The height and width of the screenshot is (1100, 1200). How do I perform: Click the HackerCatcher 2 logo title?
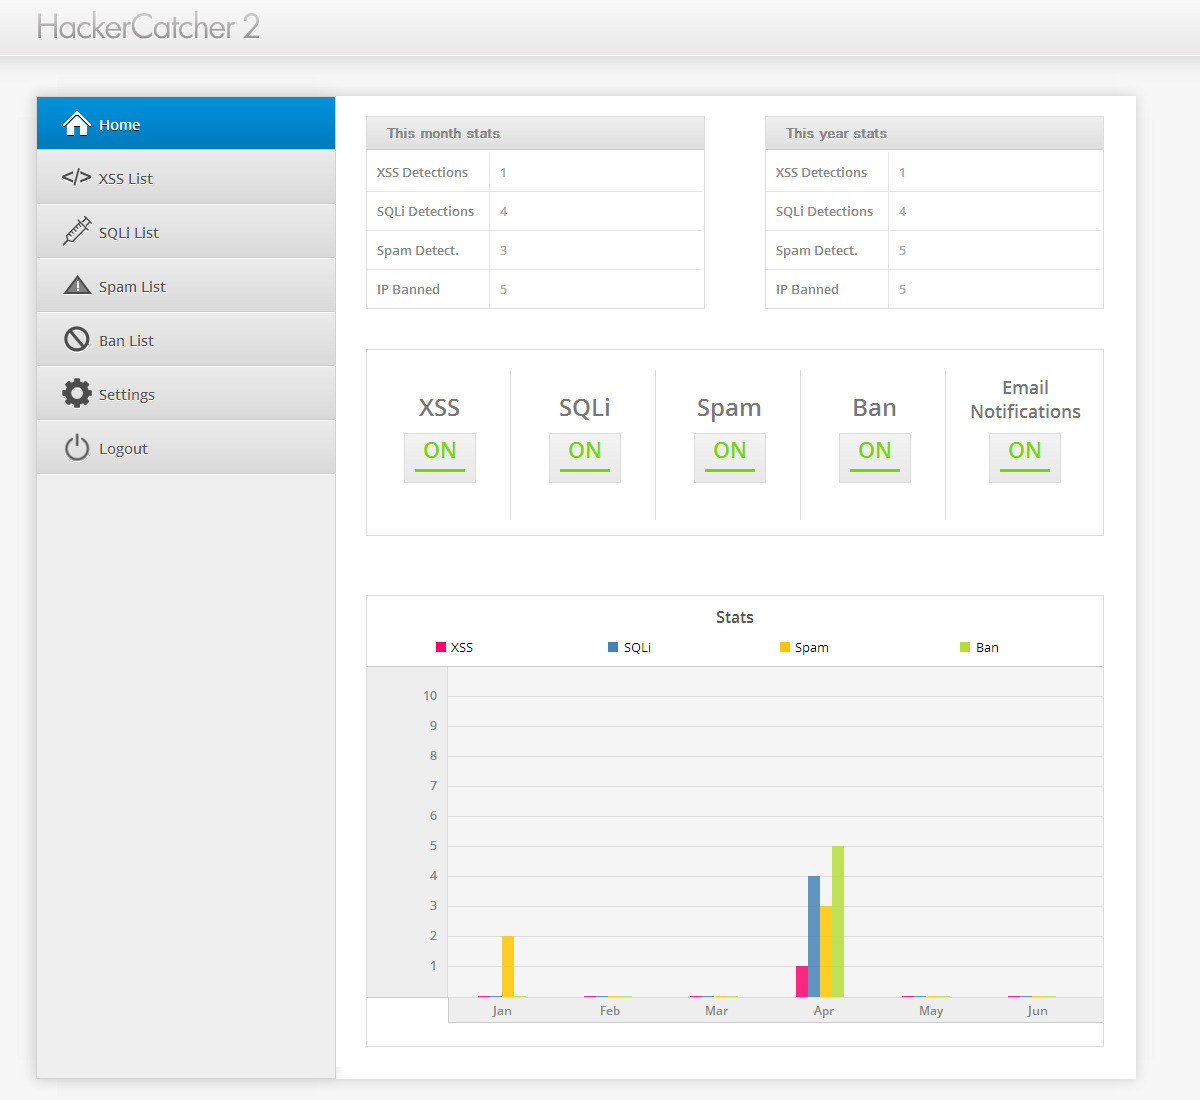(x=148, y=26)
